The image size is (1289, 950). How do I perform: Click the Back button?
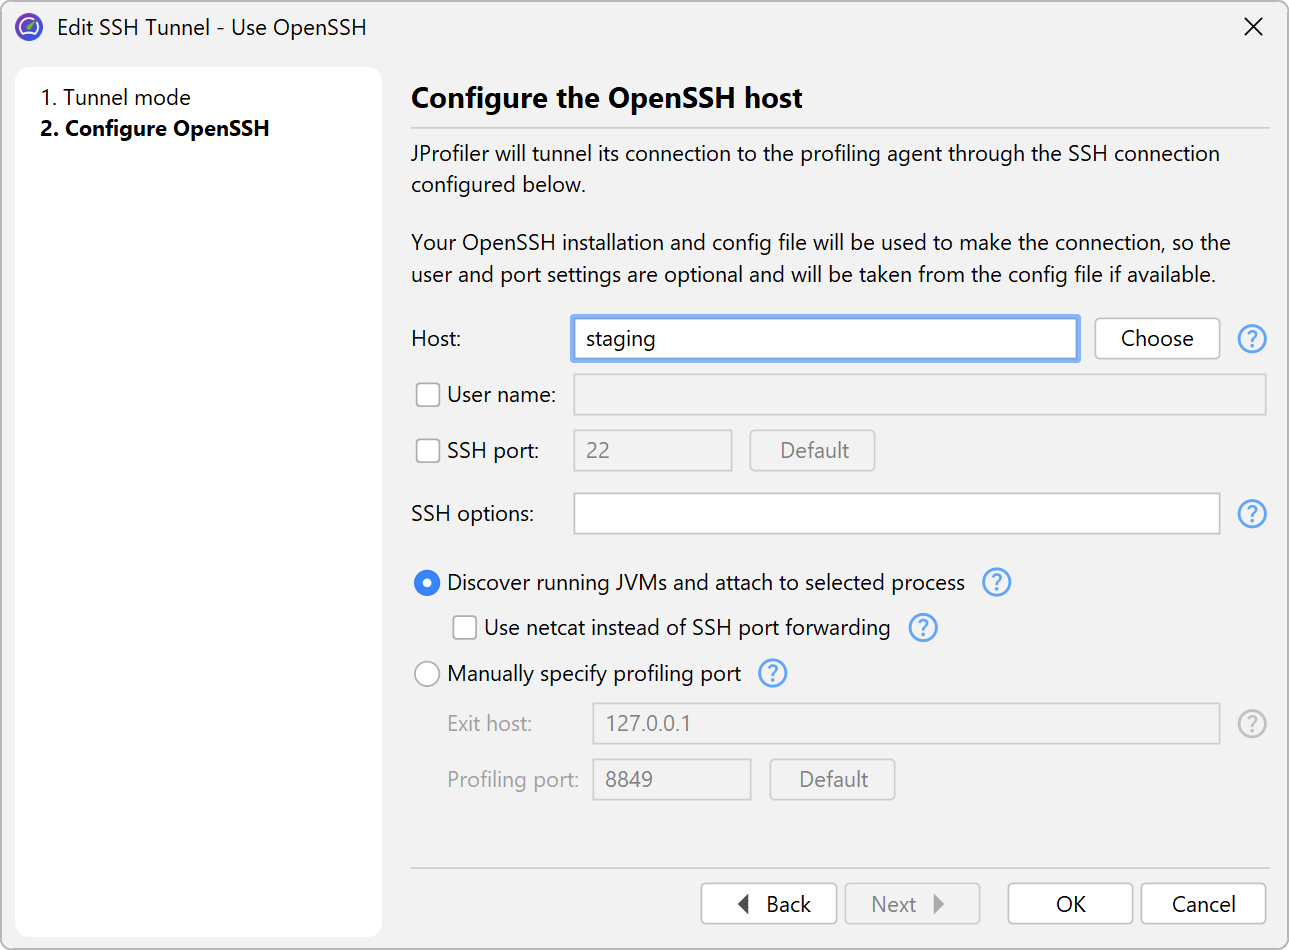click(769, 904)
